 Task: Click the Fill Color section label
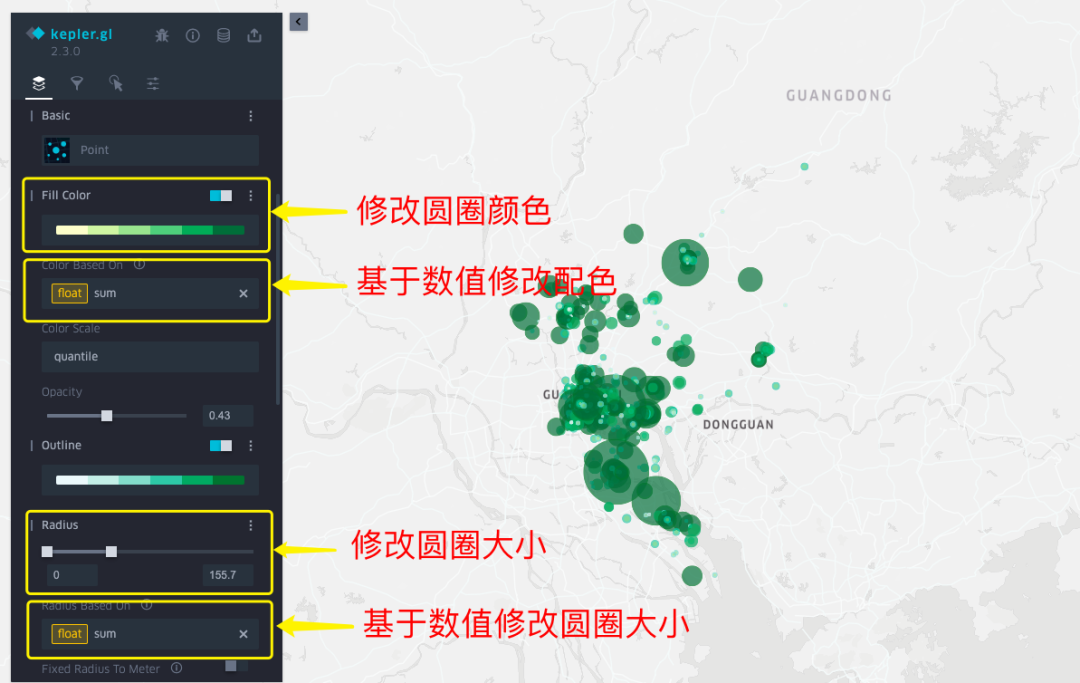(66, 196)
